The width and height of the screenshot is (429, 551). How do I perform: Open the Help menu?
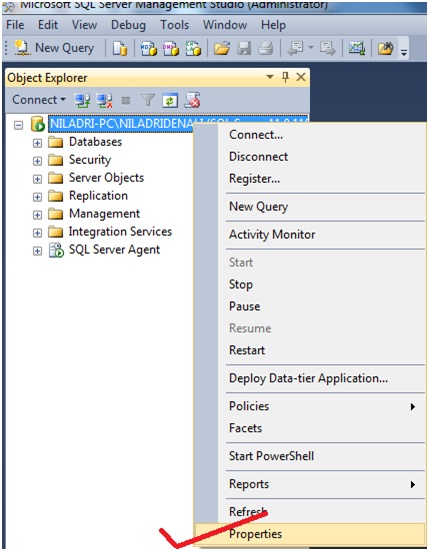click(273, 25)
